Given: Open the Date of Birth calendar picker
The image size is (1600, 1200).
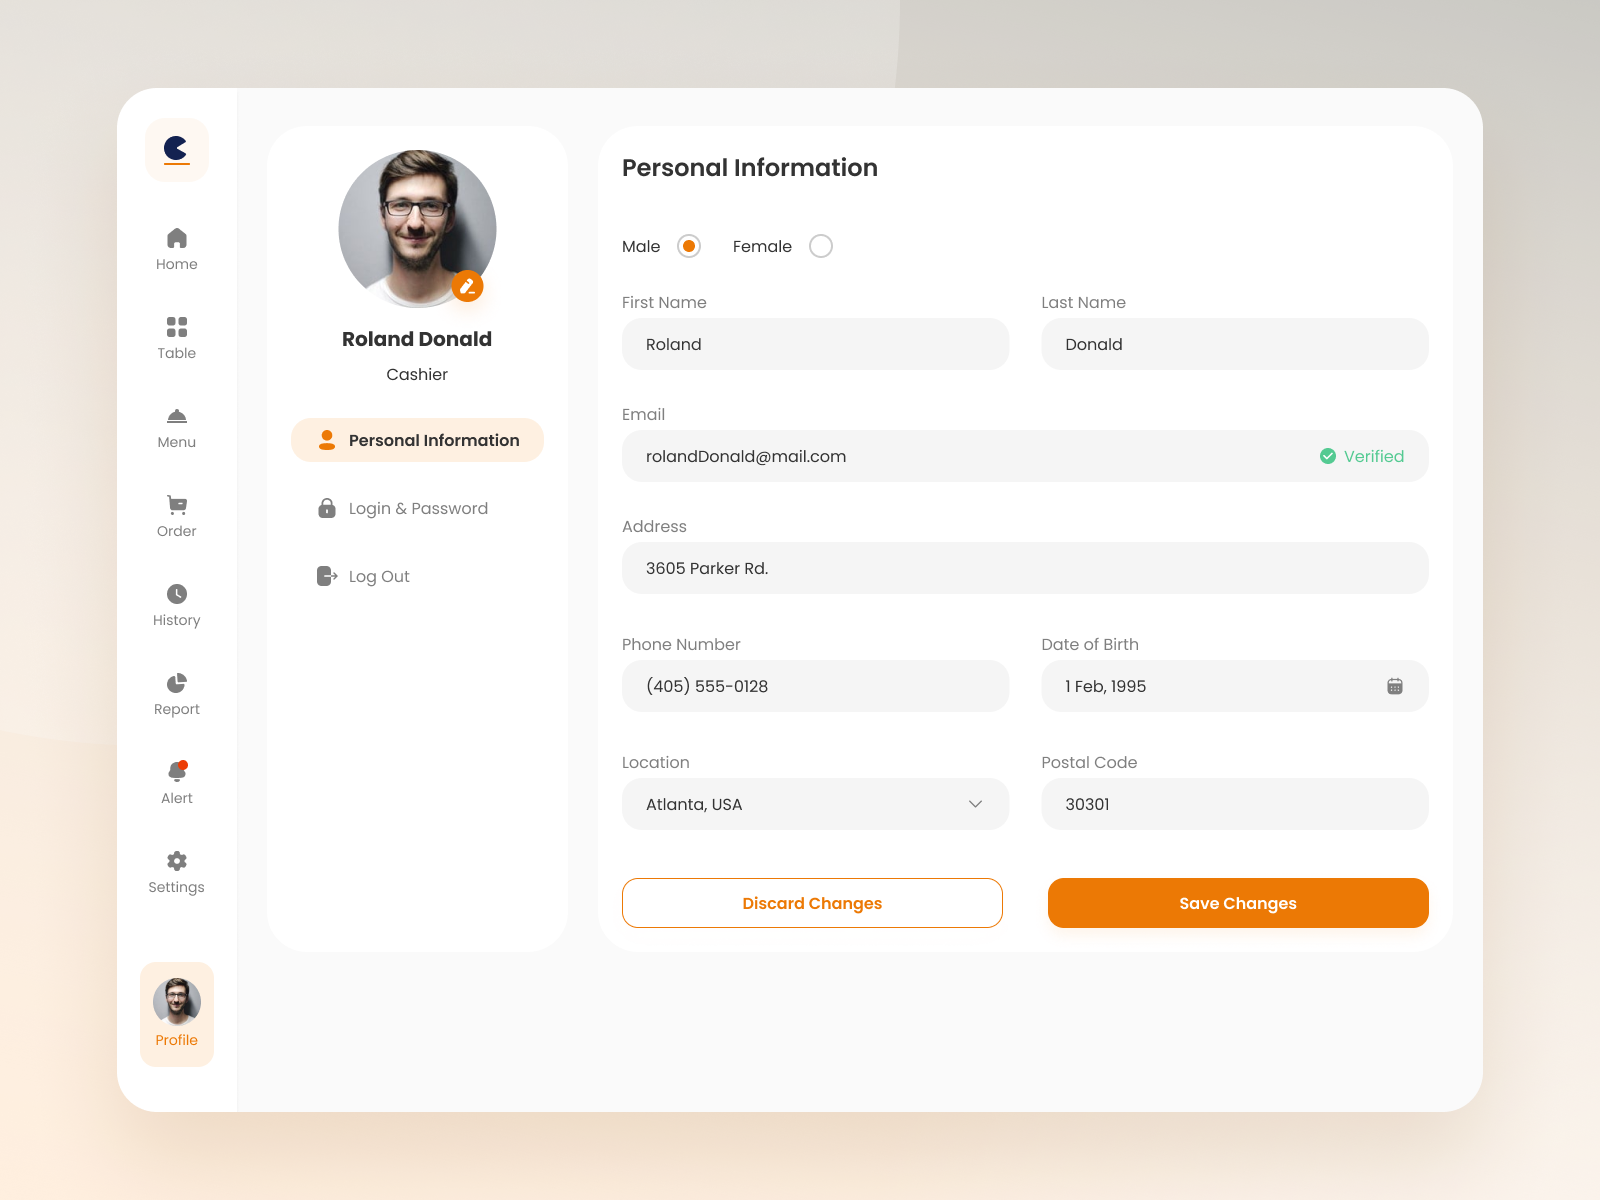Looking at the screenshot, I should coord(1396,686).
